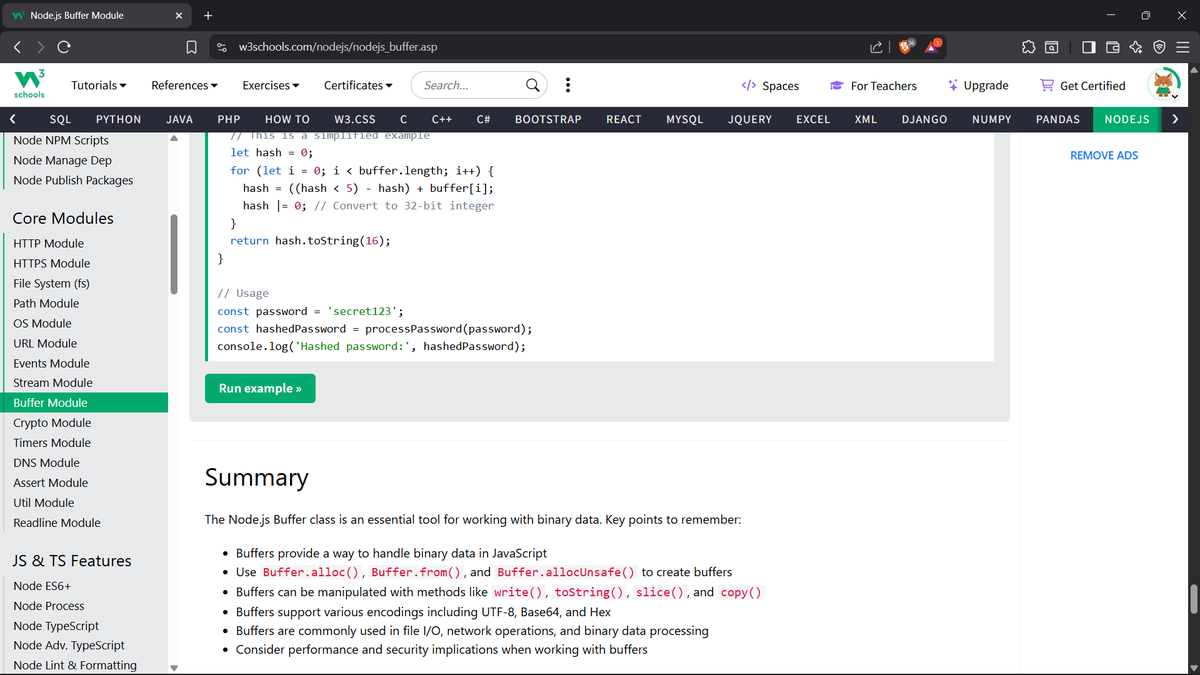Open the Brave Wallet icon
Viewport: 1200px width, 675px height.
(1112, 47)
